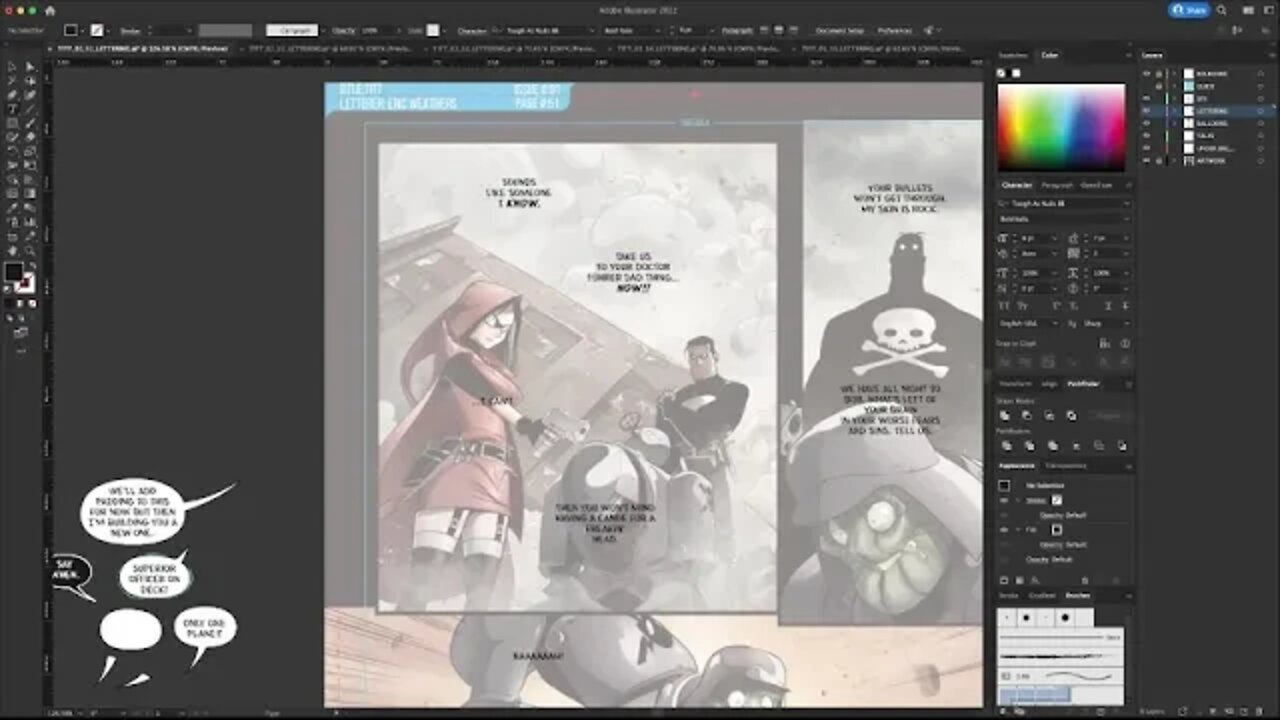1280x720 pixels.
Task: Open font family dropdown in Character panel
Action: point(1127,203)
